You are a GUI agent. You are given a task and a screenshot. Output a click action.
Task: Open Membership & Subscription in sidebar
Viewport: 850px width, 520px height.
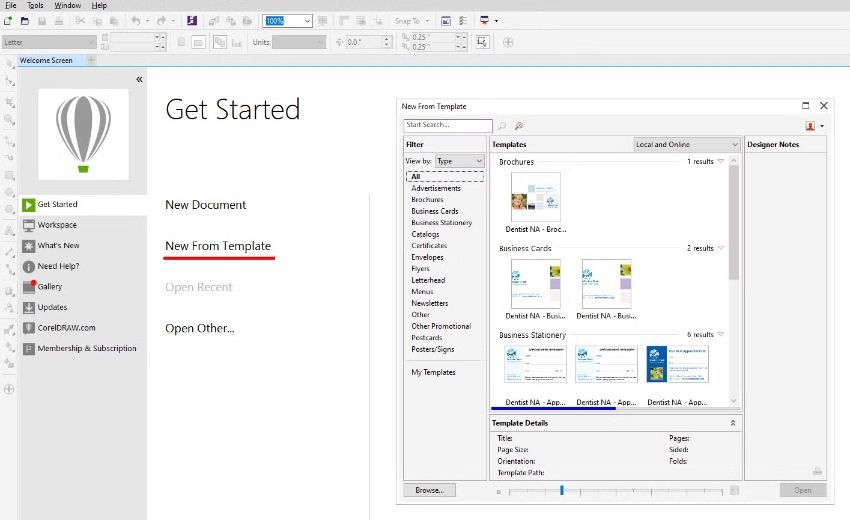pos(87,349)
